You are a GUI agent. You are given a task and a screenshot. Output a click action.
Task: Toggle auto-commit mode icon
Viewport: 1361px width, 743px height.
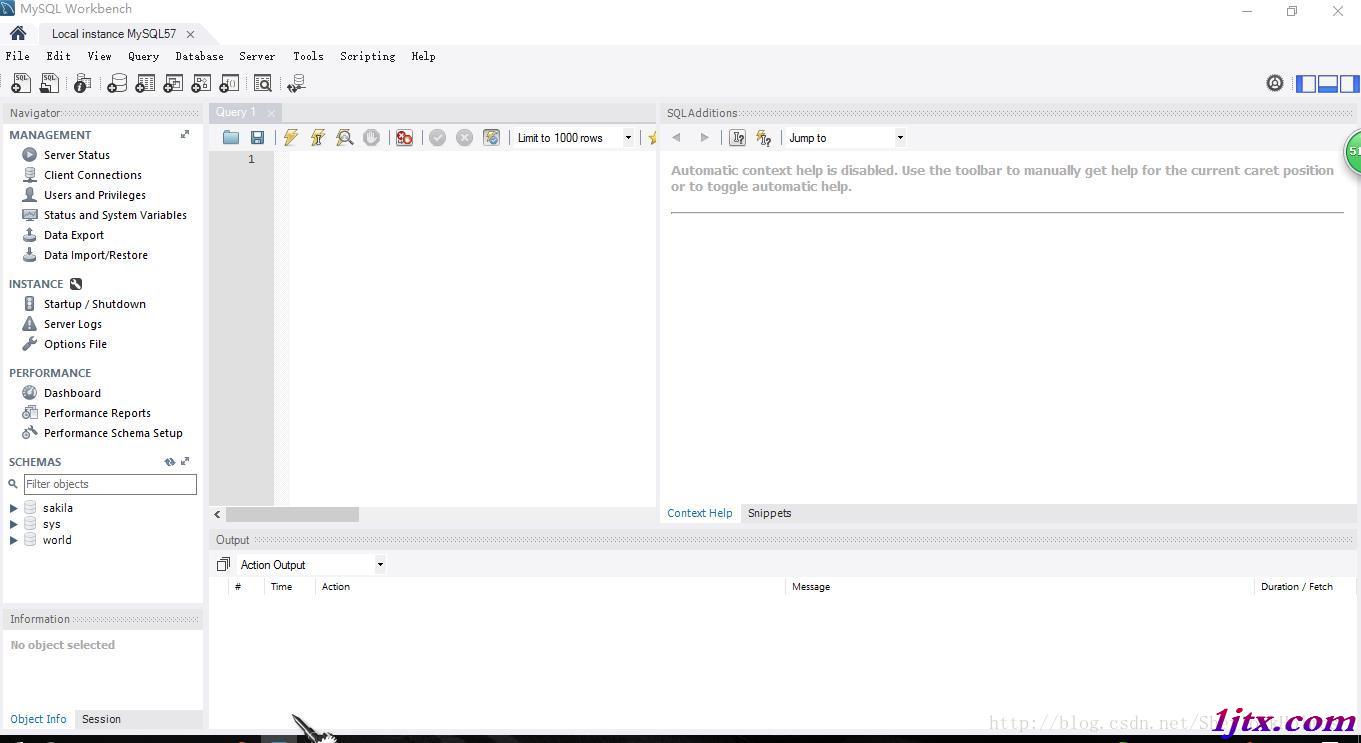[491, 138]
